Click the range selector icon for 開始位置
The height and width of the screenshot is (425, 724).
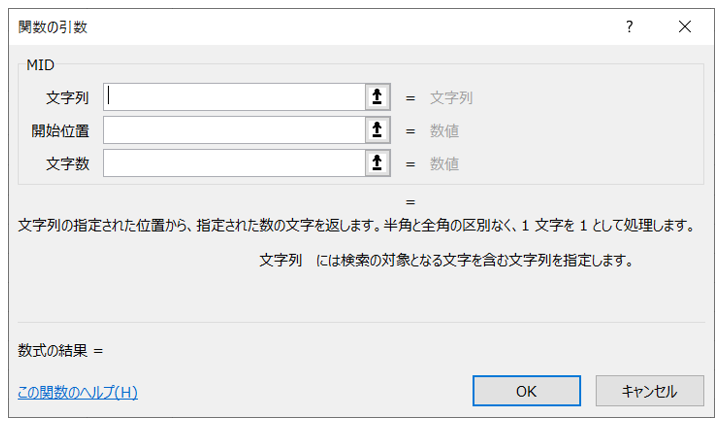[377, 130]
